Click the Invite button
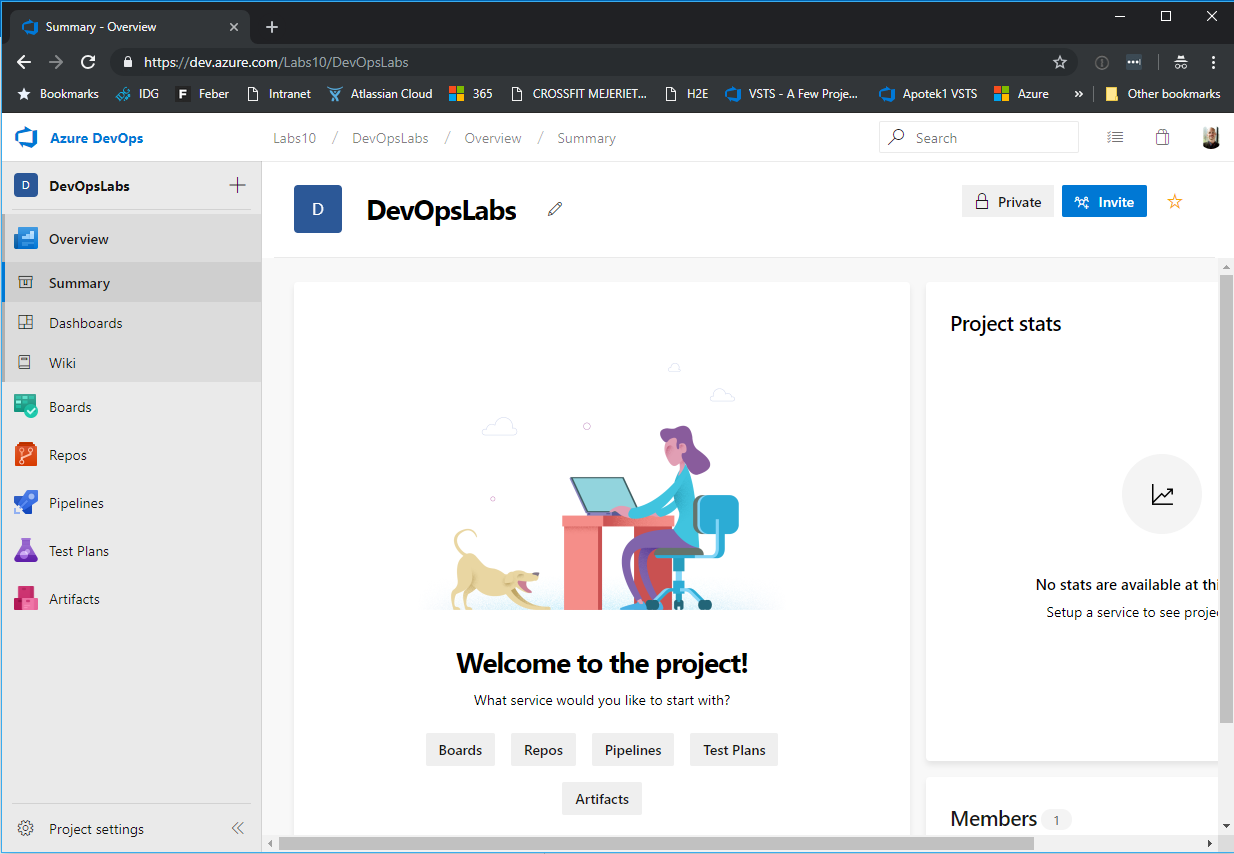Screen dimensions: 1234x854 point(1104,202)
